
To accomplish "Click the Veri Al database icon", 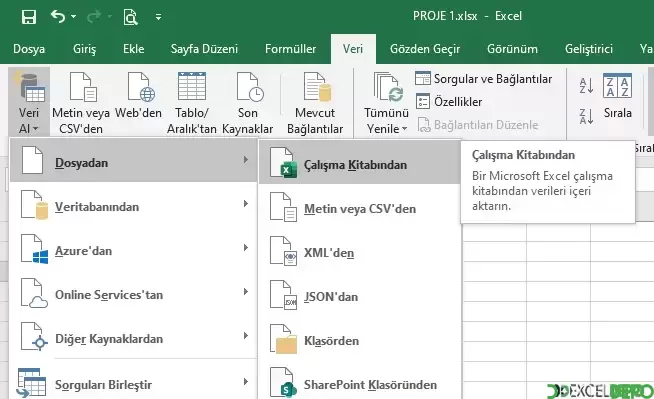I will point(30,87).
